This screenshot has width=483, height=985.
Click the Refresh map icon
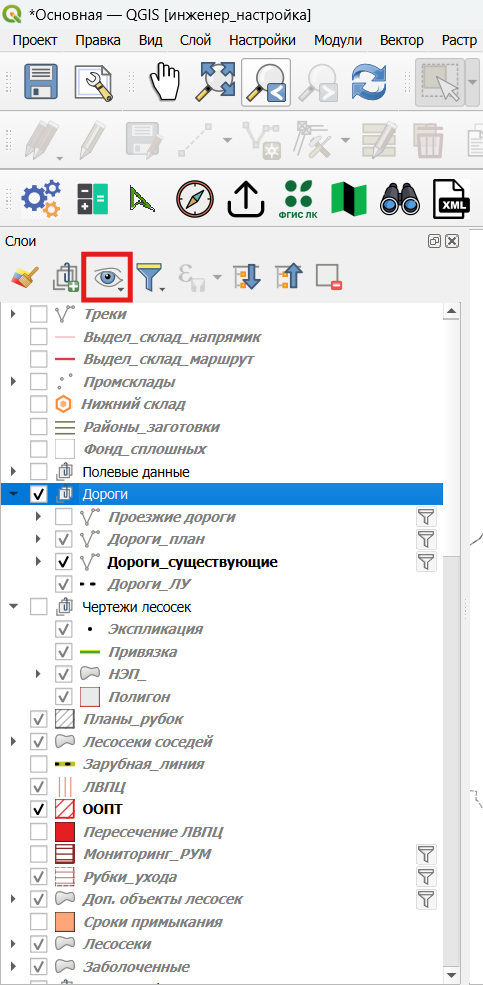[x=369, y=82]
